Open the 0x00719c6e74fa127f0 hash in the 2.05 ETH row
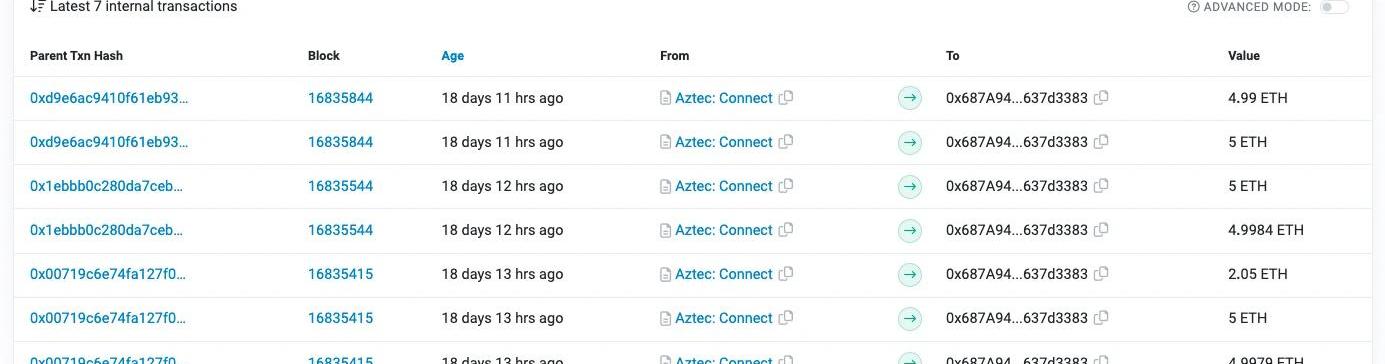Viewport: 1385px width, 364px height. (108, 274)
